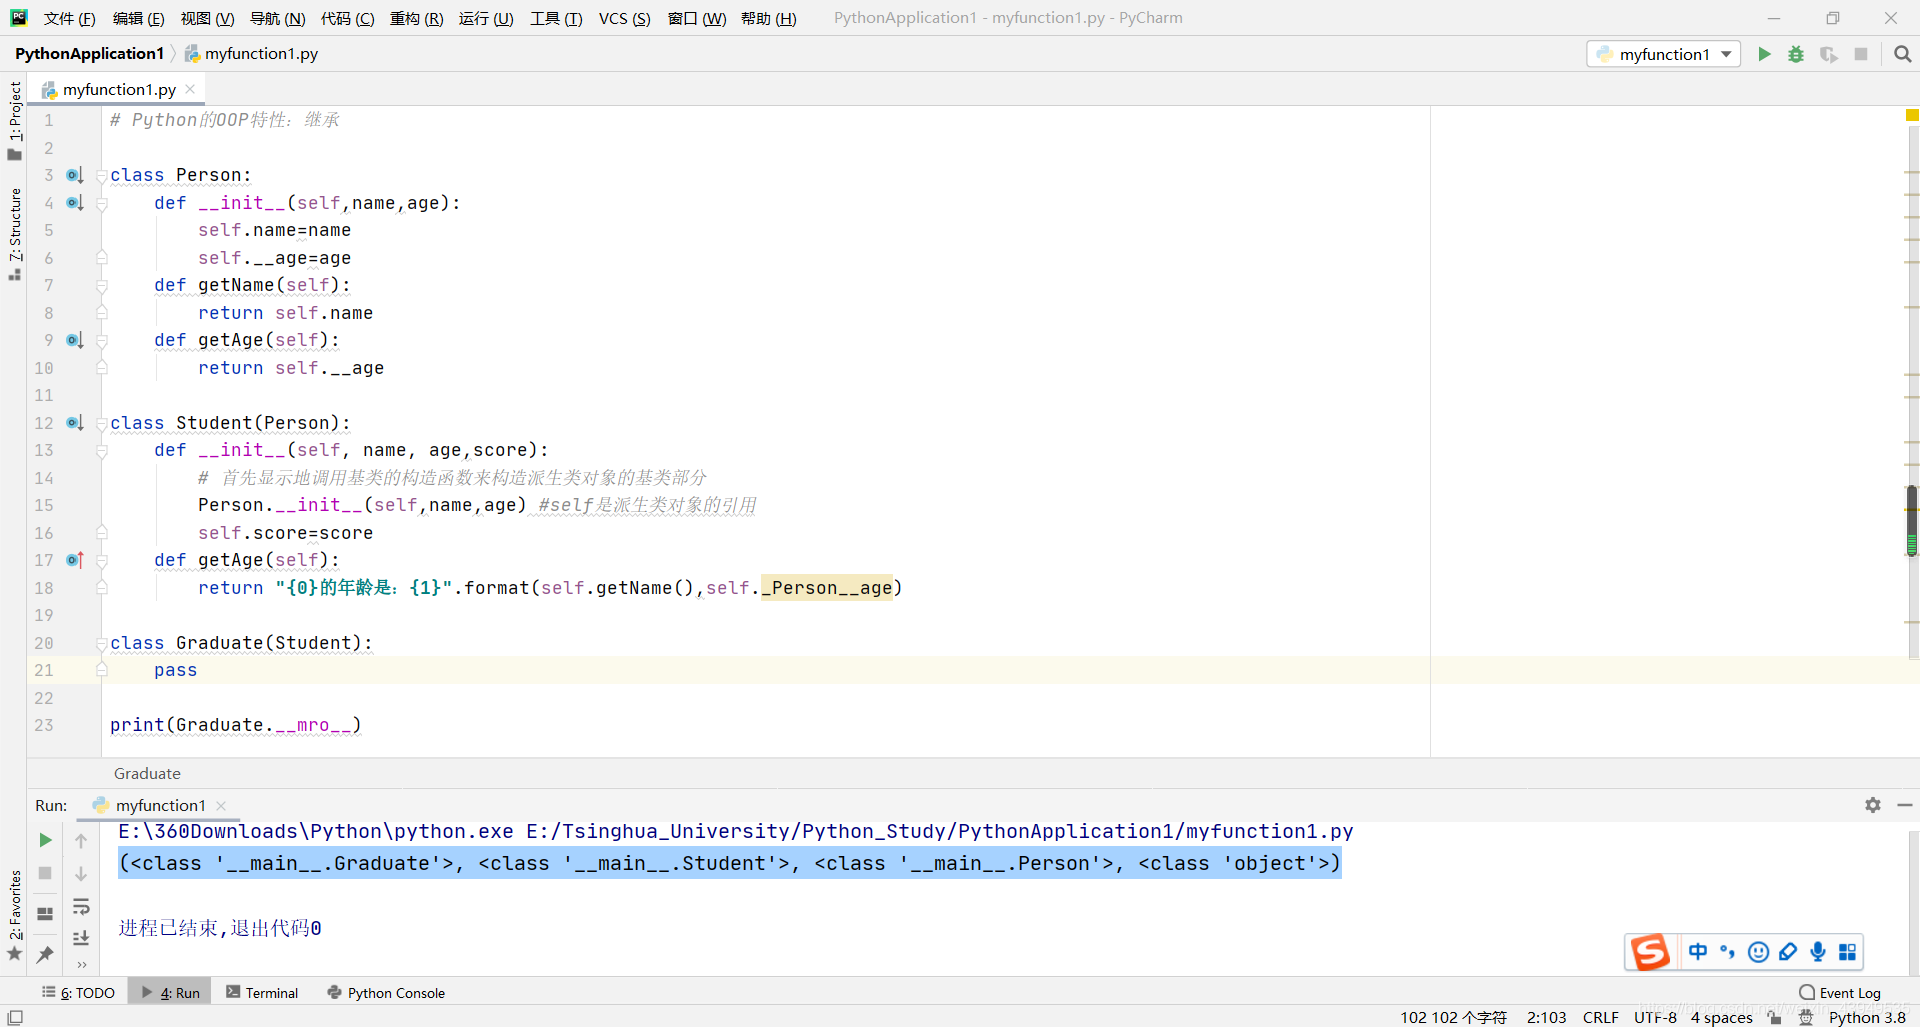Toggle file read-only lock icon

point(1775,1017)
